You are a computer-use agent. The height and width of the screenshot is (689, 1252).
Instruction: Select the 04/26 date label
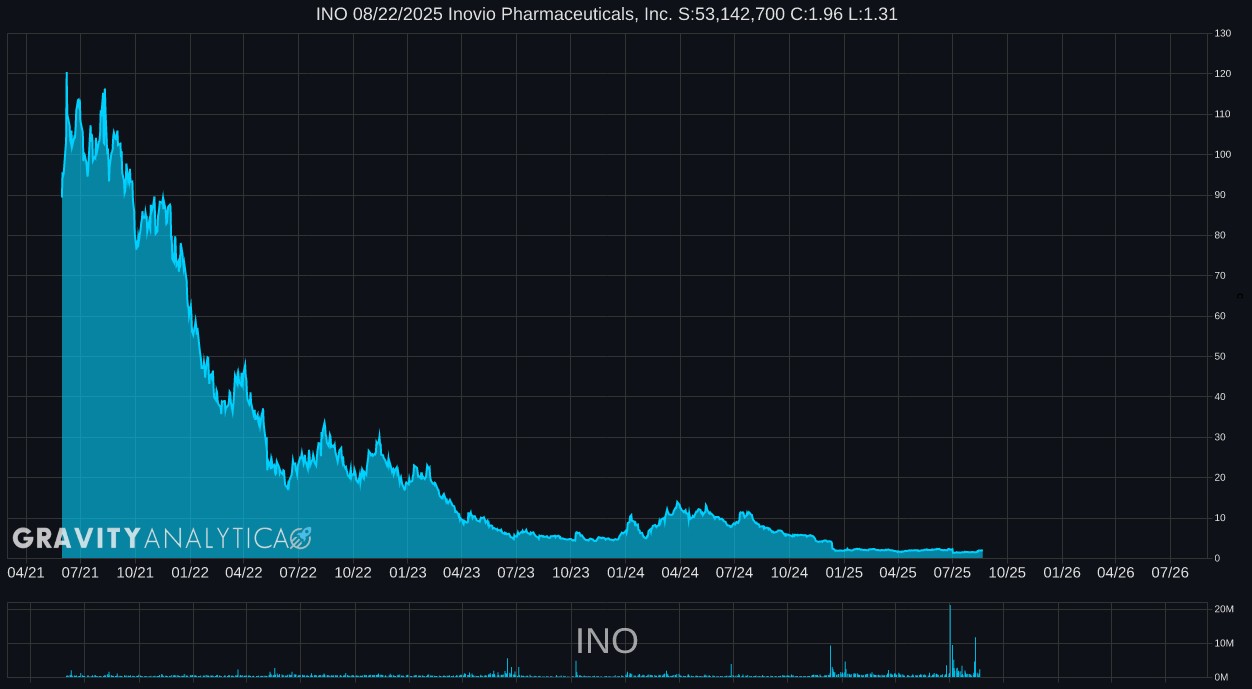(1116, 572)
